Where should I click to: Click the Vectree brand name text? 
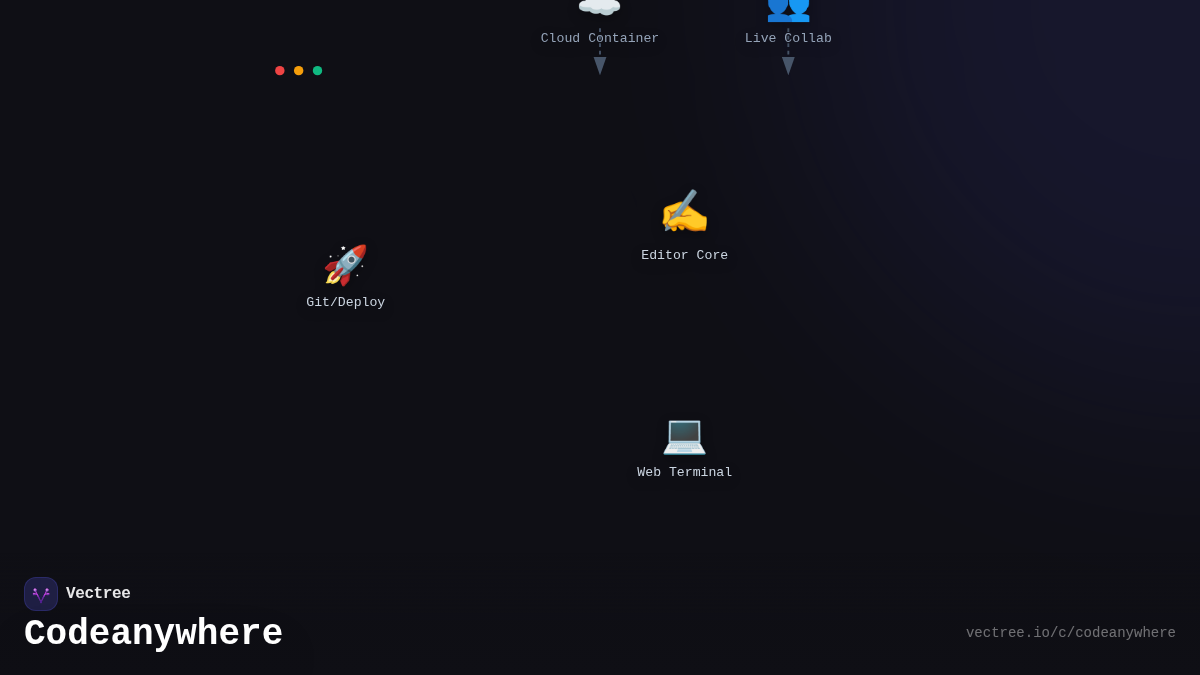pyautogui.click(x=98, y=593)
